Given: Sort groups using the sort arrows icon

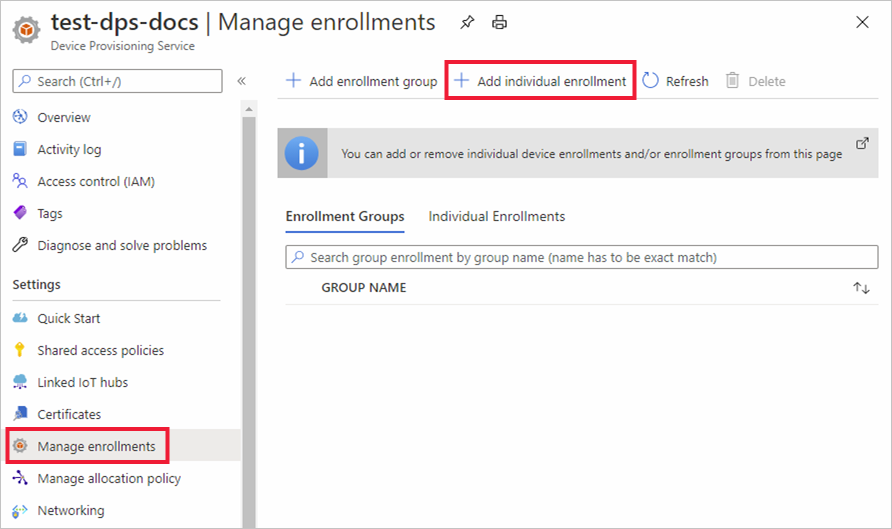Looking at the screenshot, I should 861,288.
